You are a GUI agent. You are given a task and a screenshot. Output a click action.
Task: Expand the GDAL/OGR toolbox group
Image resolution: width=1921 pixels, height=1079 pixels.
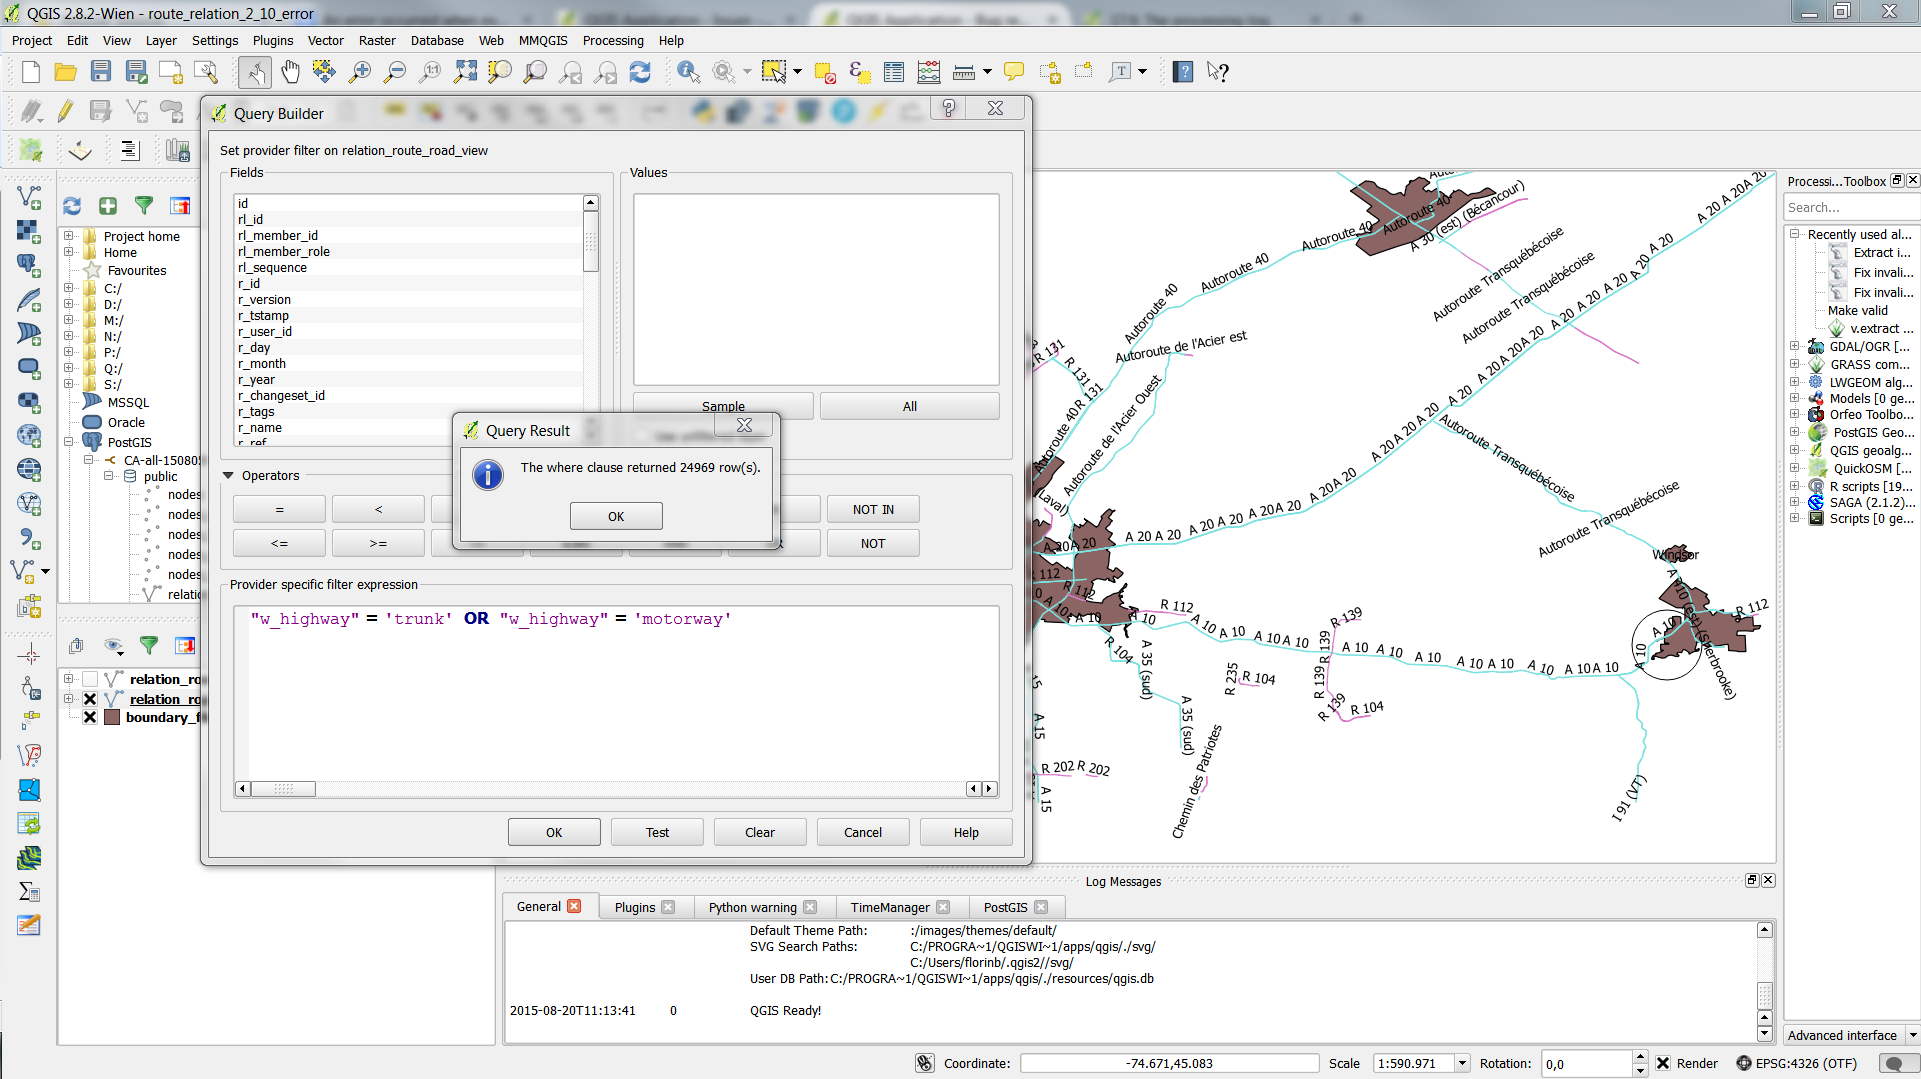[x=1795, y=347]
